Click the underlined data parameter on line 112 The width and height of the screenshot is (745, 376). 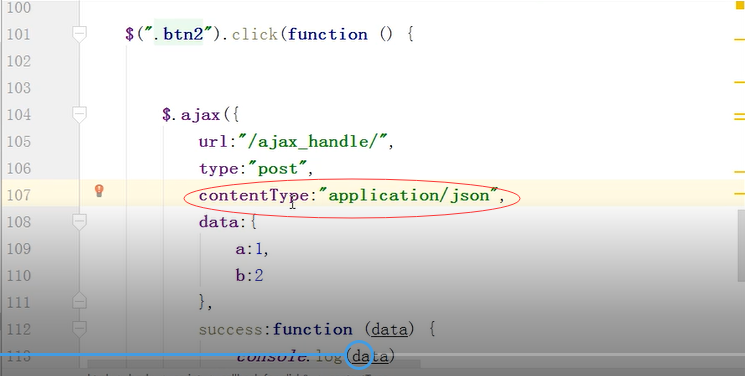[x=389, y=330]
